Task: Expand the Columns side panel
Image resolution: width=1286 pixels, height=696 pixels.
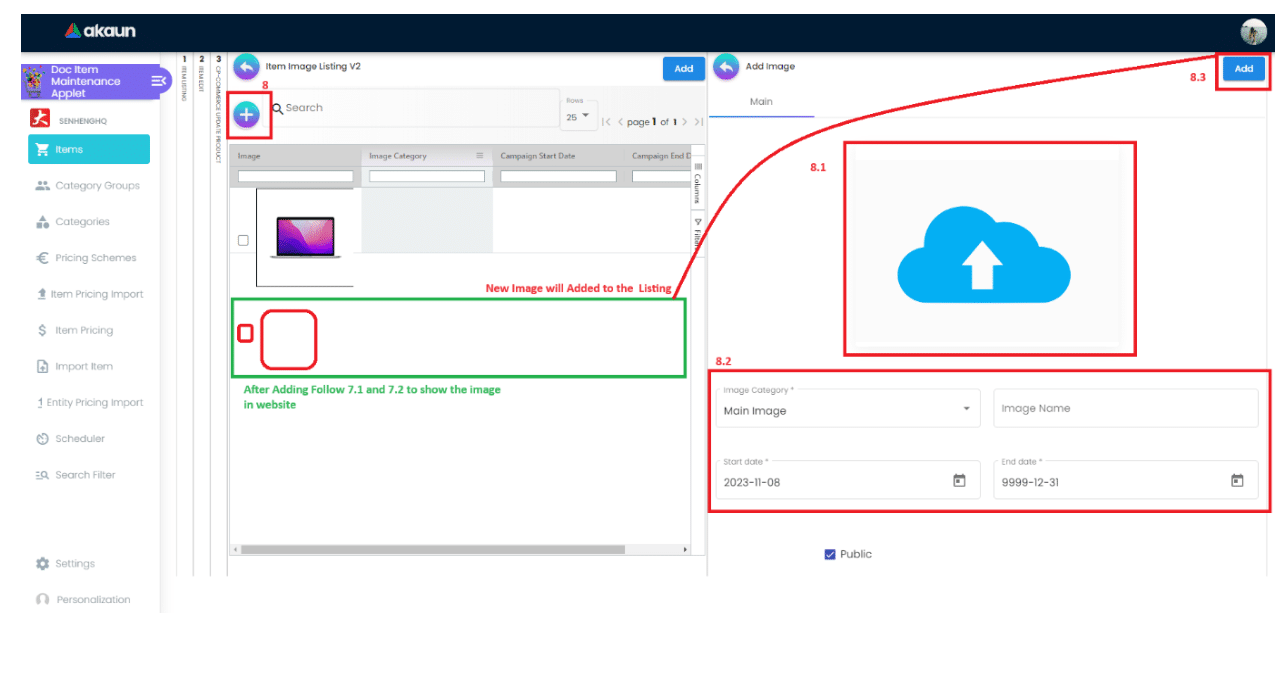Action: click(x=698, y=182)
